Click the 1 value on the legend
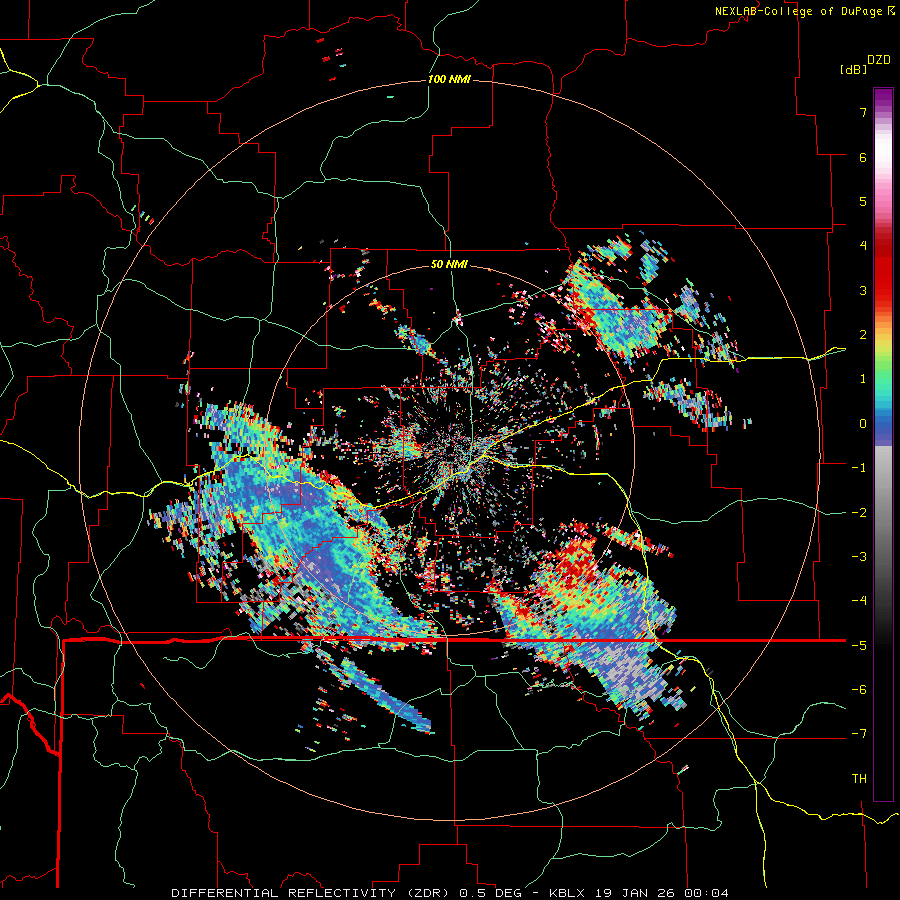 [863, 379]
